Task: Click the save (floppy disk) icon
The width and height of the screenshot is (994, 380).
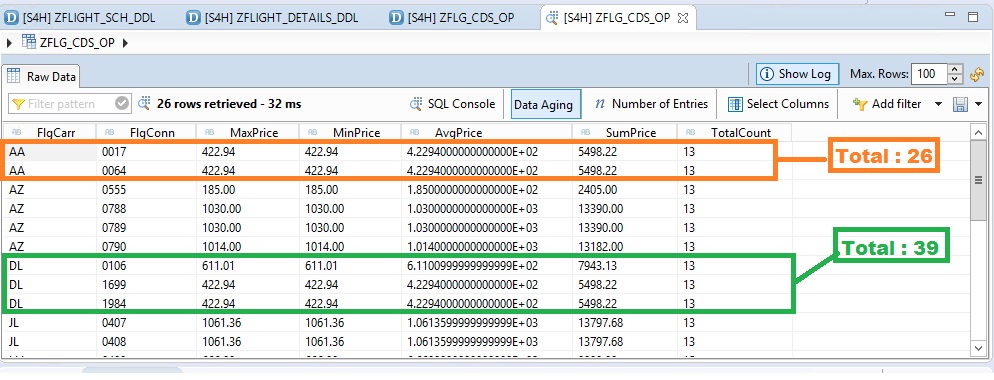Action: click(x=960, y=104)
